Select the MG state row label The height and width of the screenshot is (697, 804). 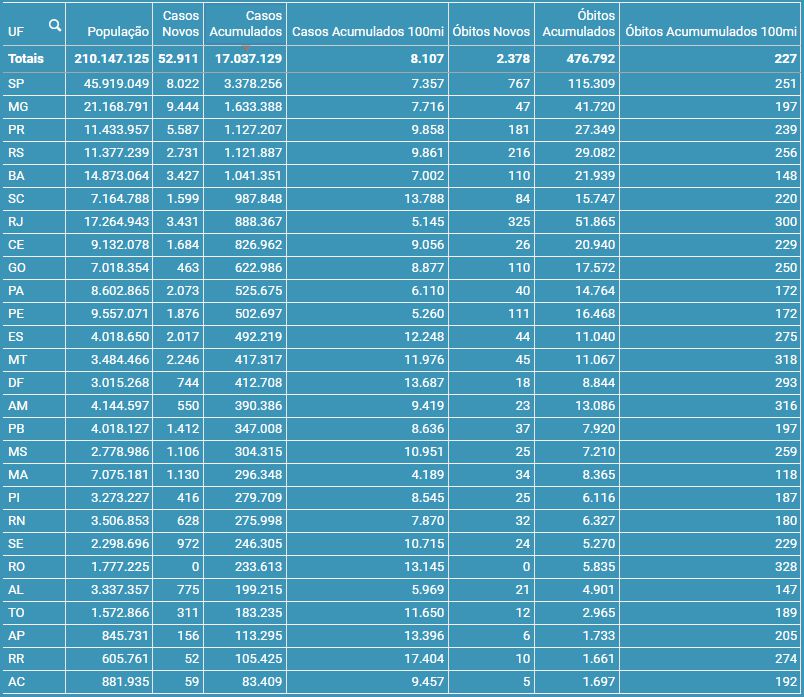pyautogui.click(x=17, y=106)
